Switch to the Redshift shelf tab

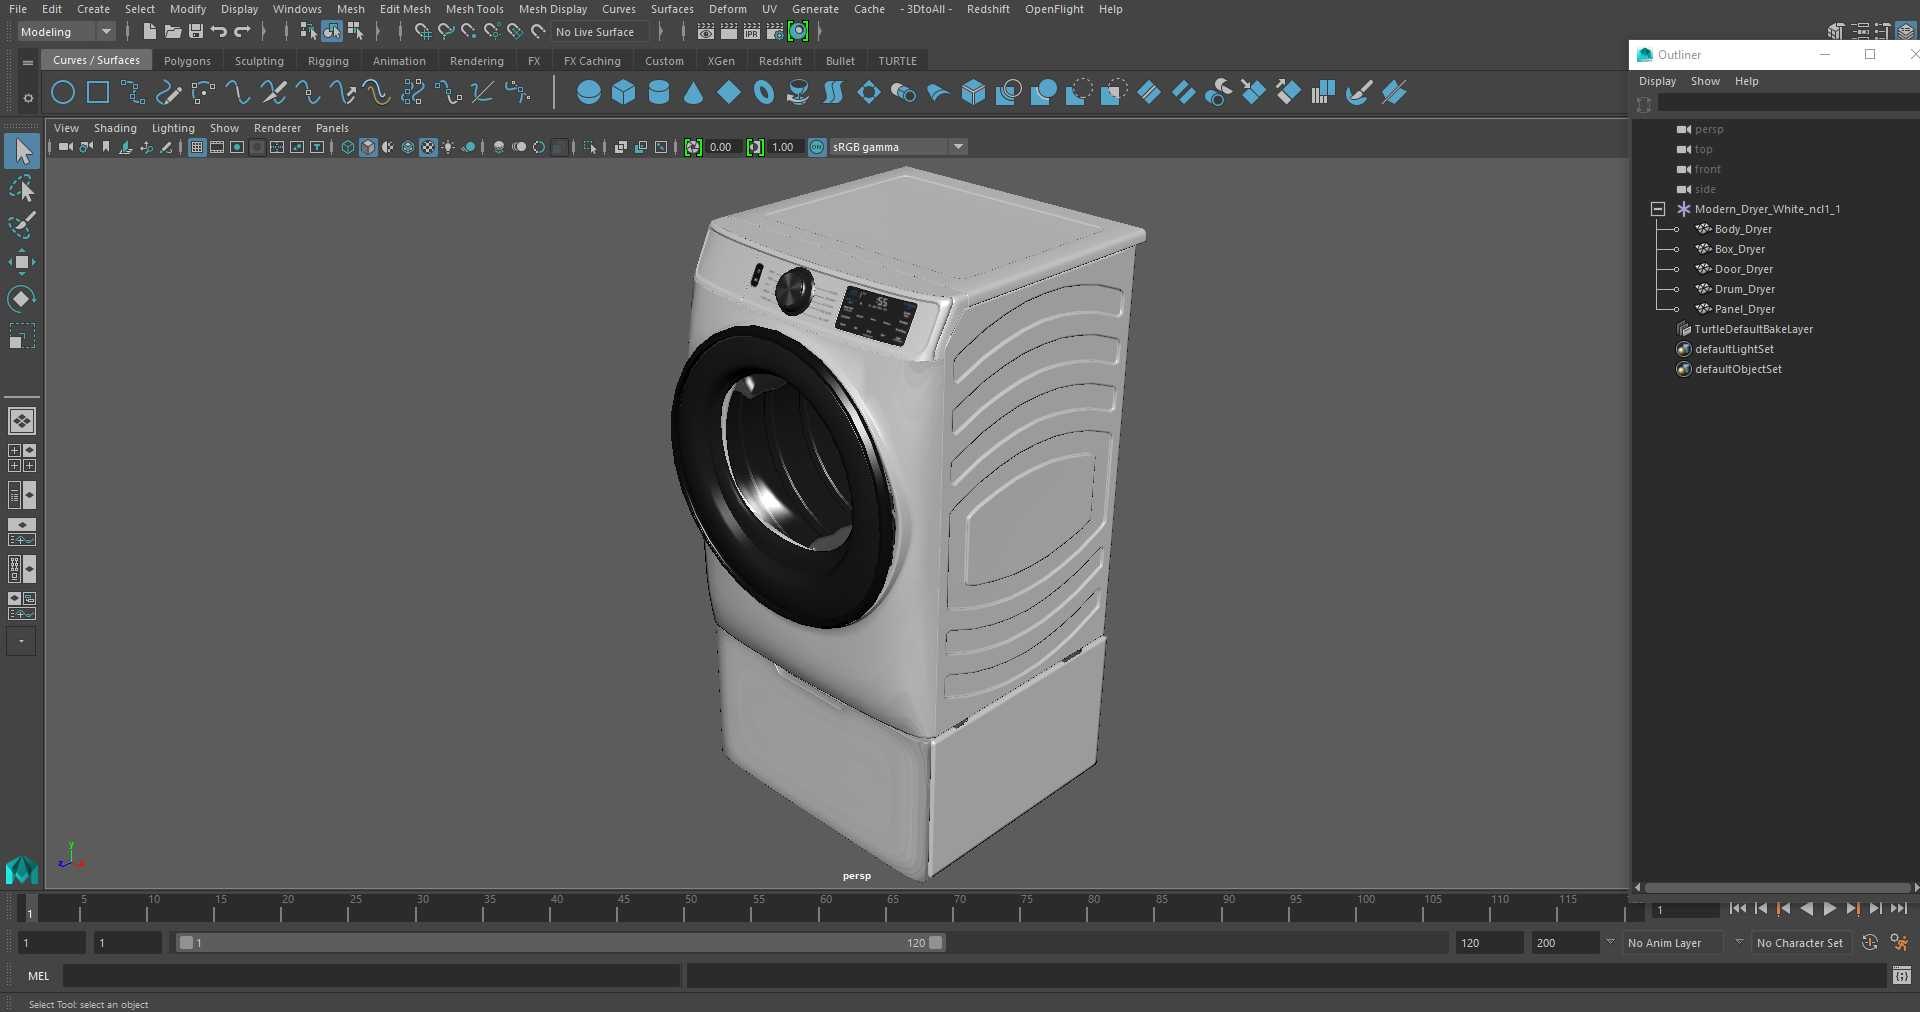click(x=780, y=61)
